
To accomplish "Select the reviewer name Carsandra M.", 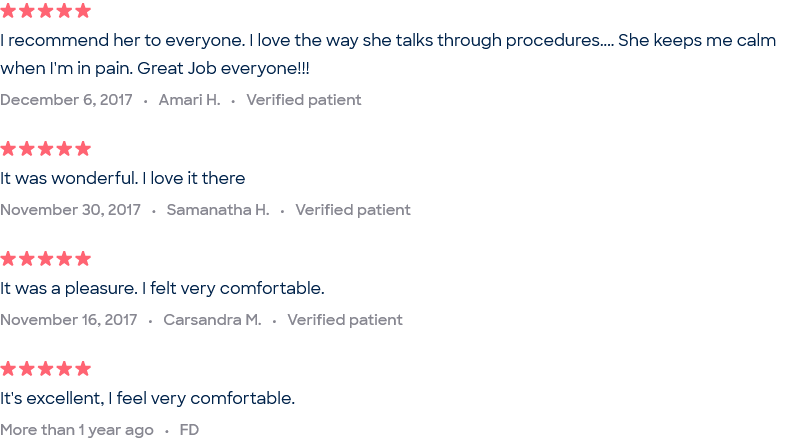I will (212, 320).
